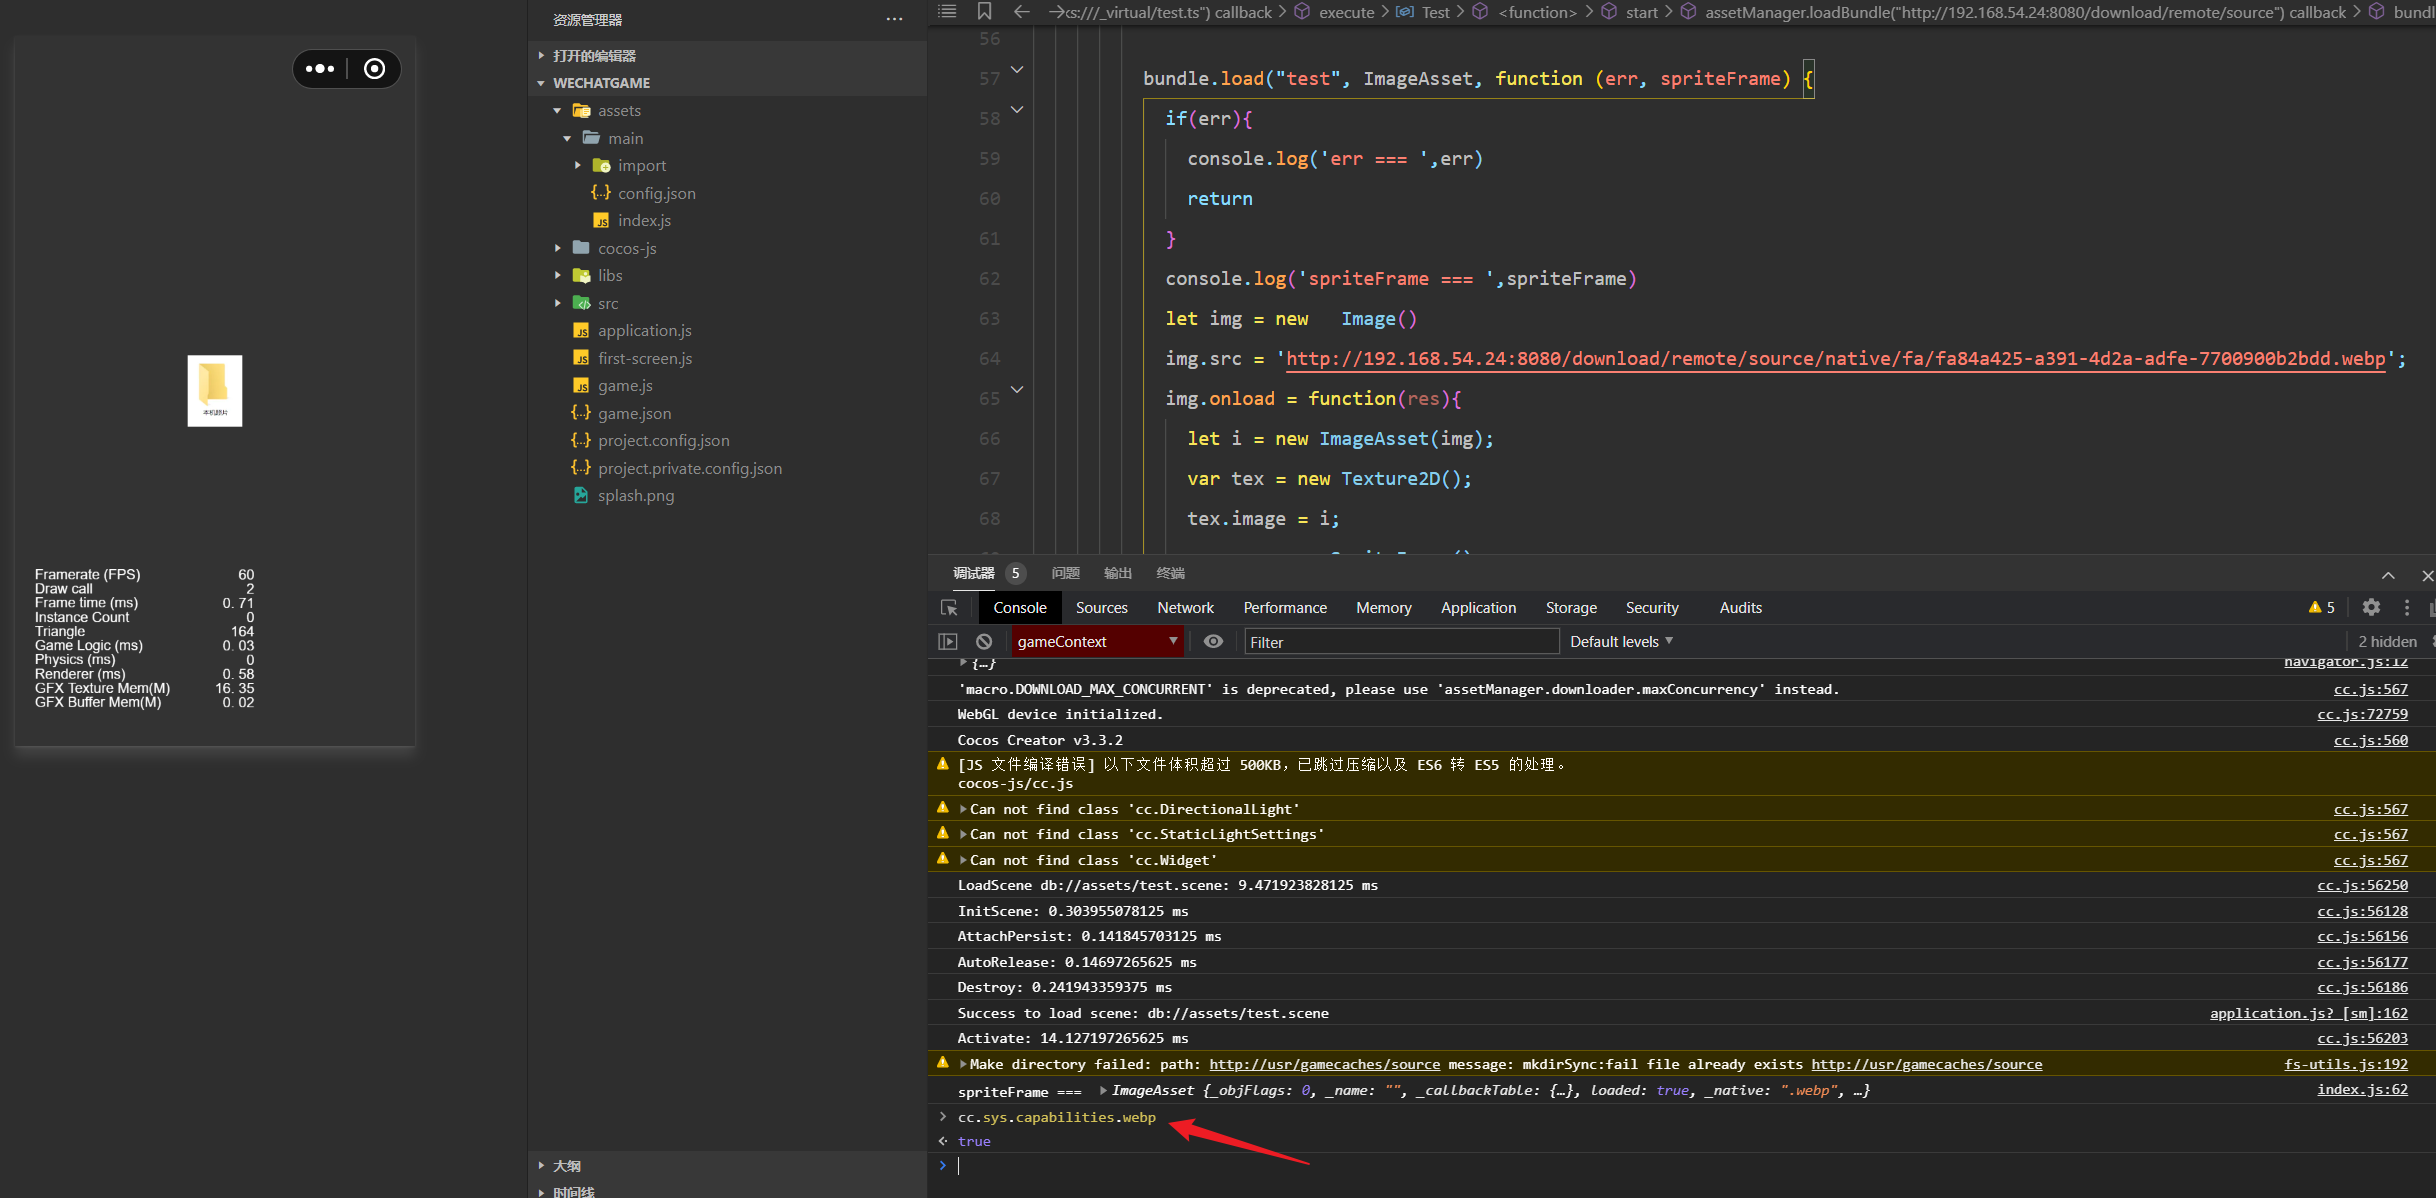The image size is (2436, 1198).
Task: Expand the spriteFrame ImageAsset console object
Action: tap(1100, 1090)
